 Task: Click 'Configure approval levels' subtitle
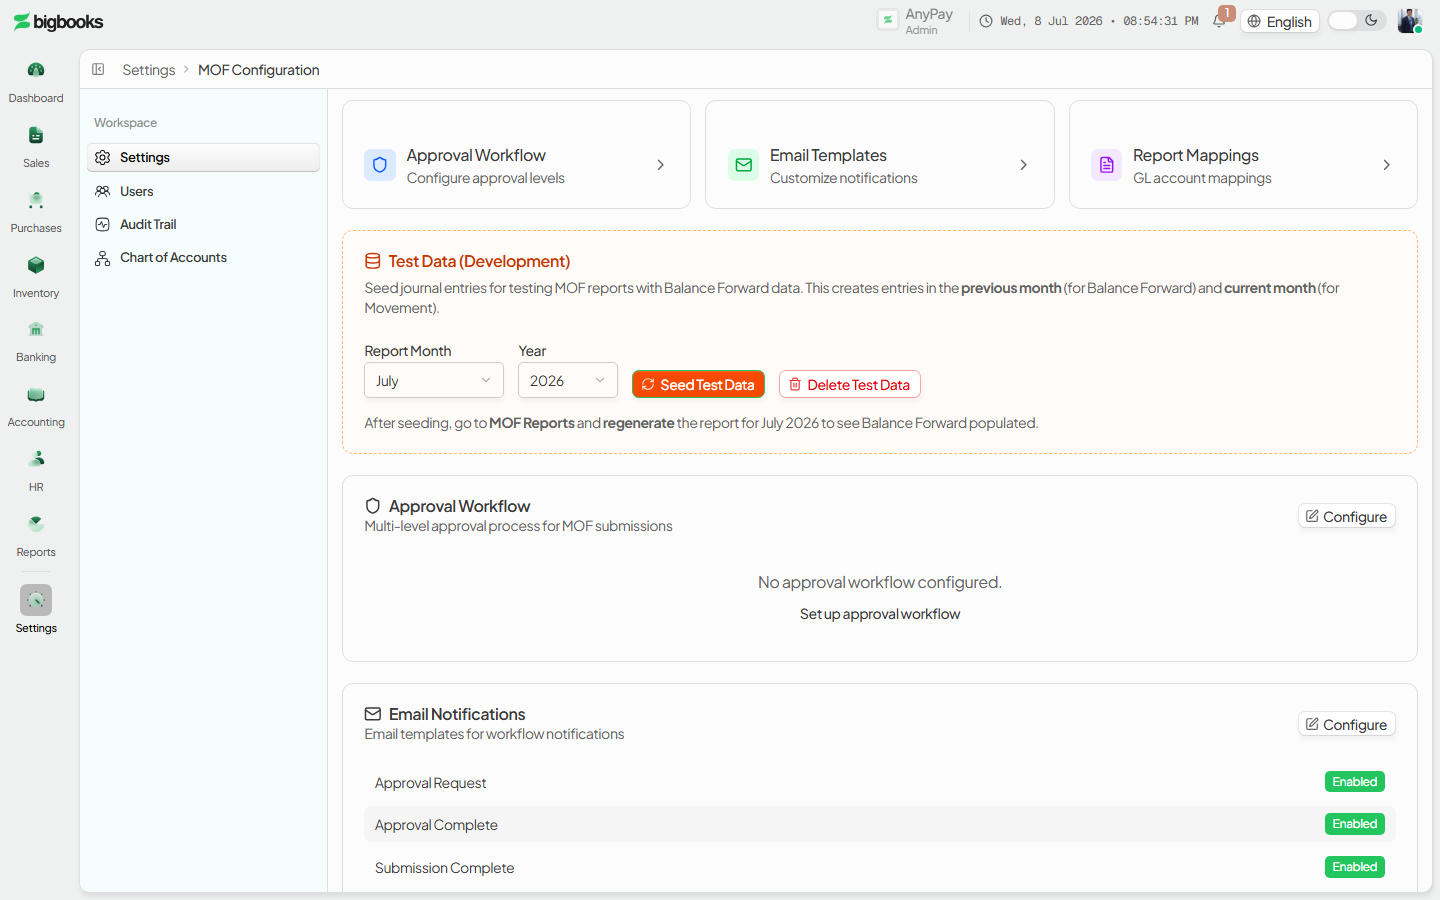(485, 178)
